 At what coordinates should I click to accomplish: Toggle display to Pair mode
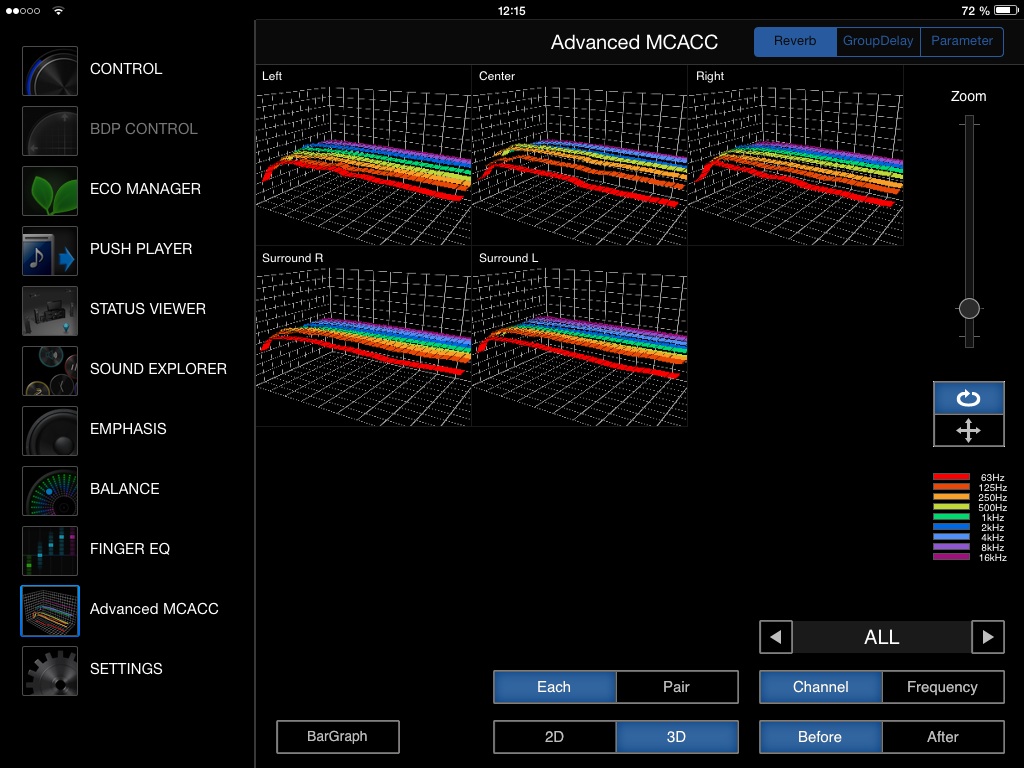pyautogui.click(x=677, y=687)
